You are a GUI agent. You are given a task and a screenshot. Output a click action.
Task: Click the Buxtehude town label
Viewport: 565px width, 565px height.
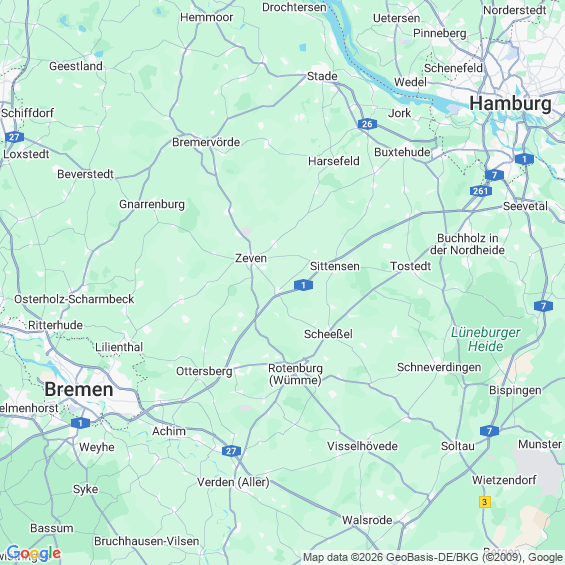click(x=402, y=152)
